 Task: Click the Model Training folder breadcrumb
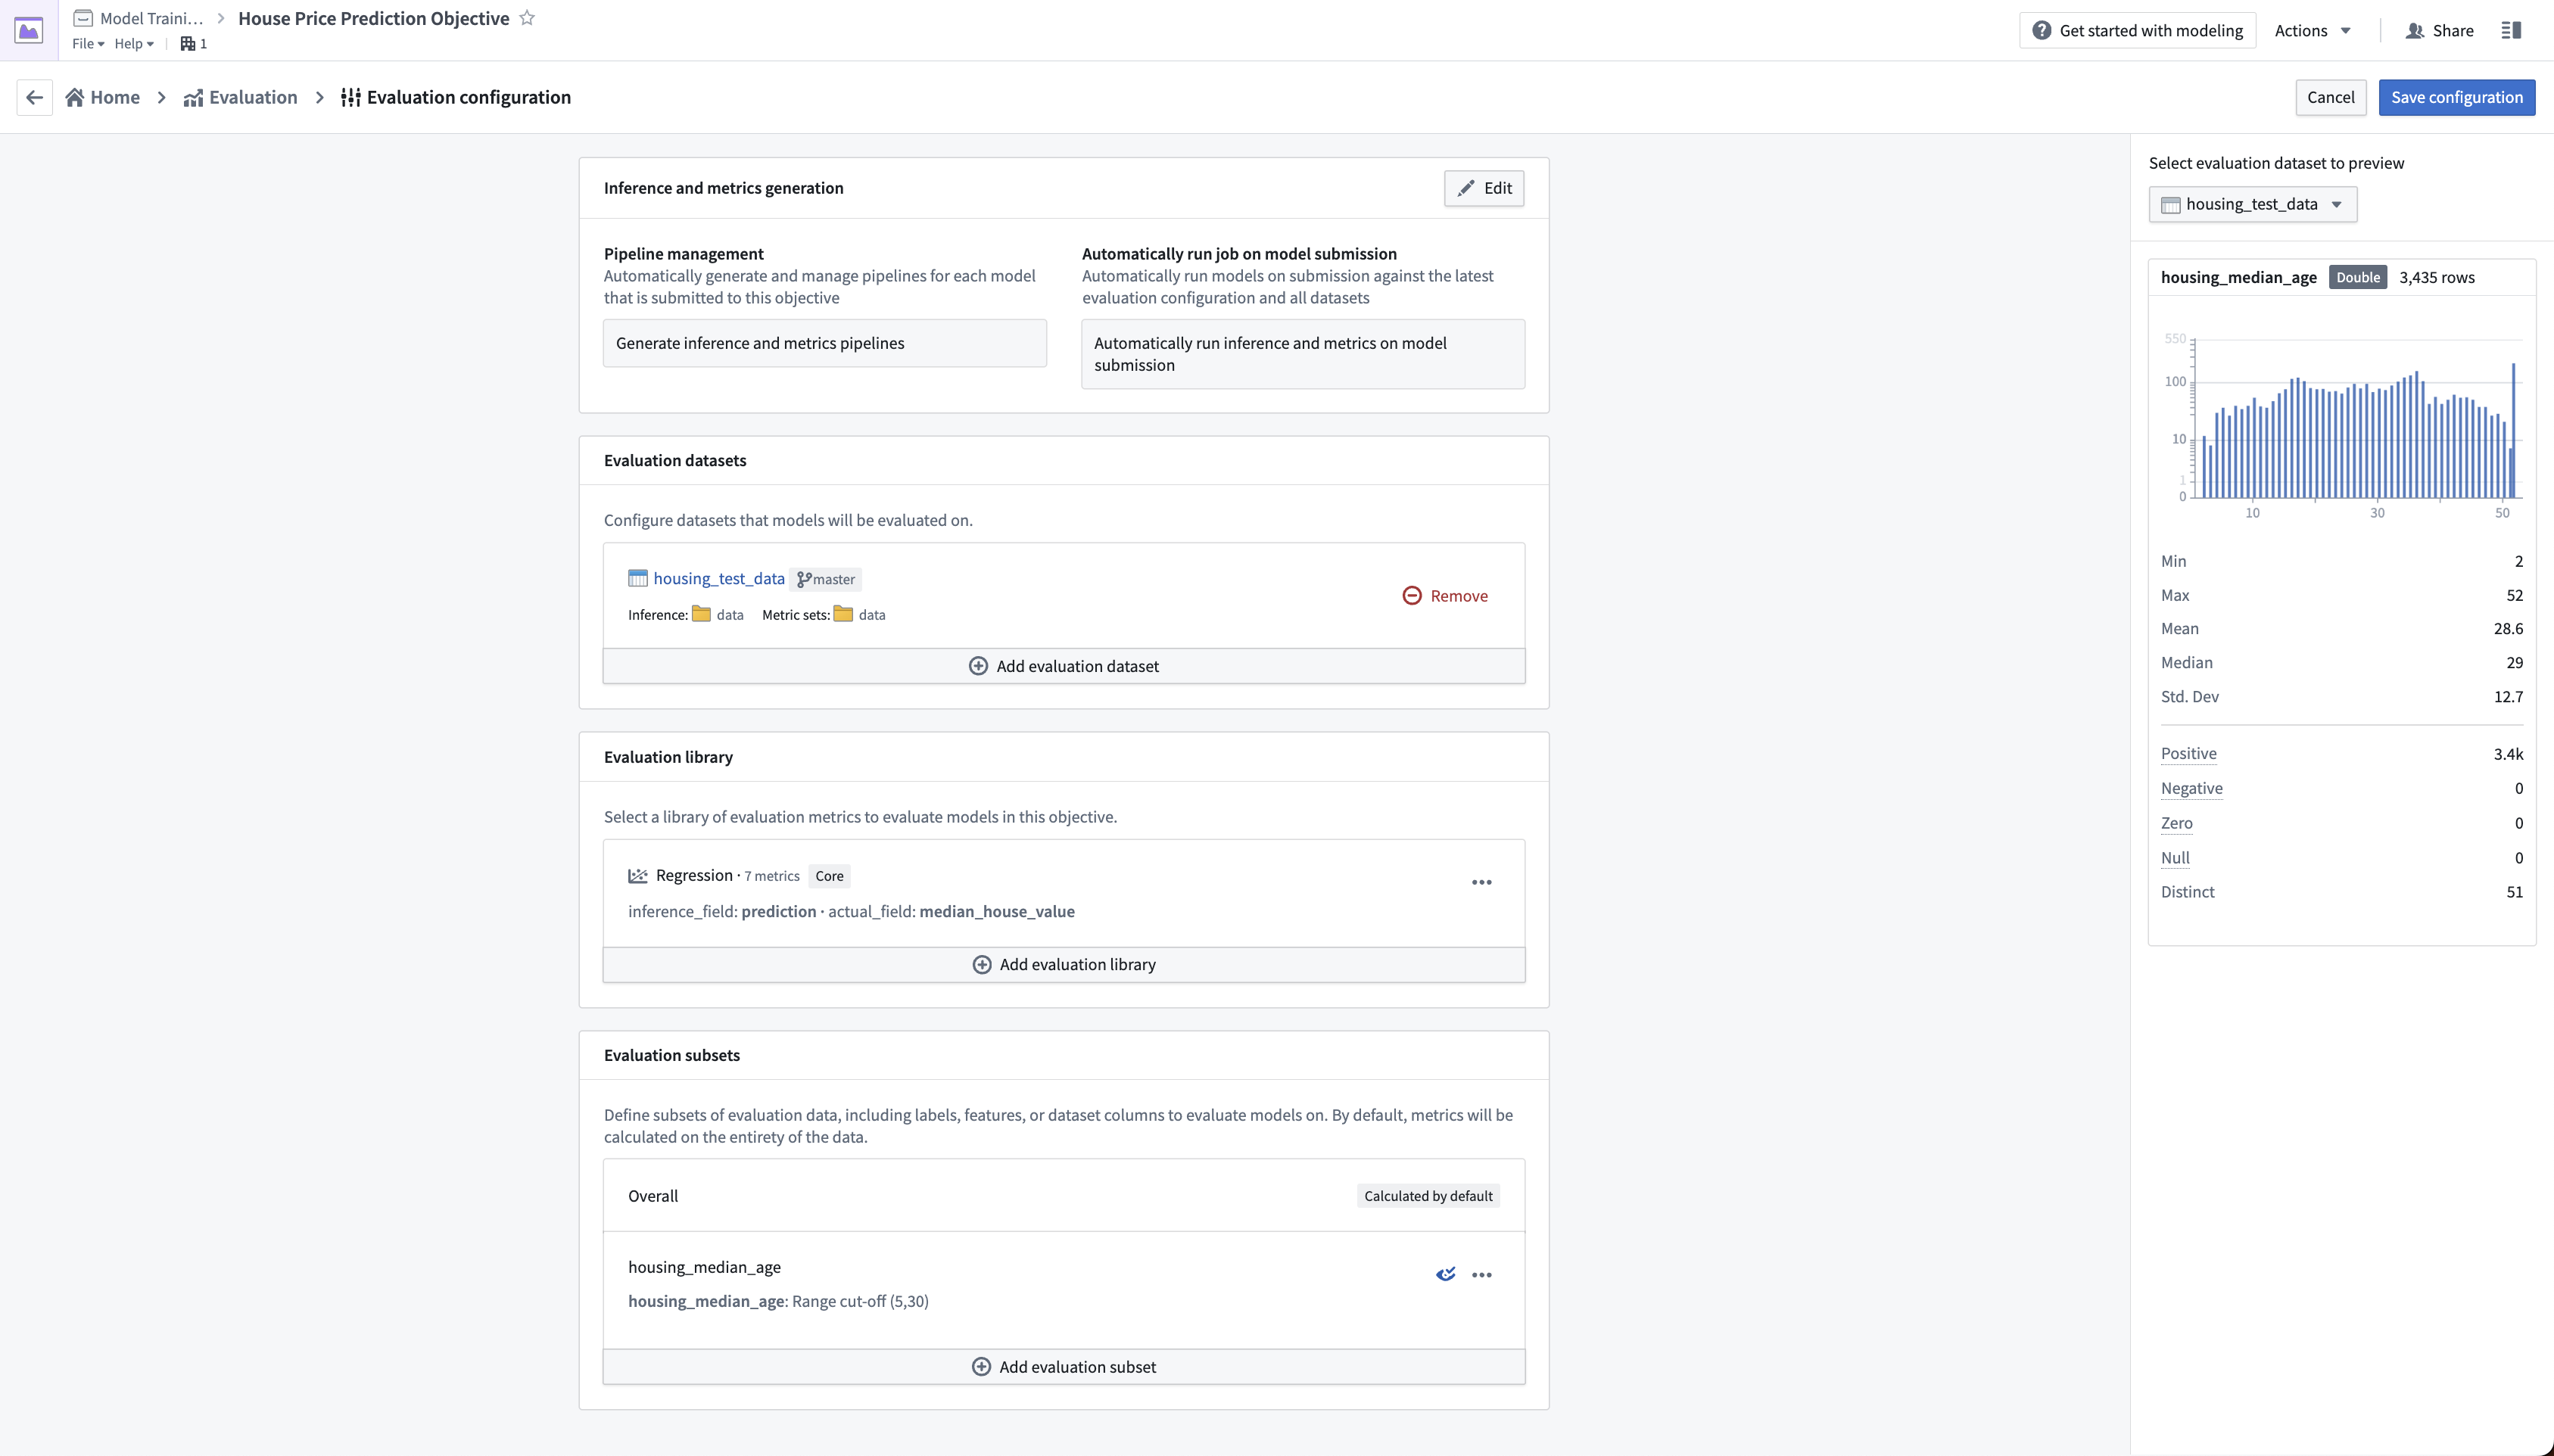(x=139, y=18)
